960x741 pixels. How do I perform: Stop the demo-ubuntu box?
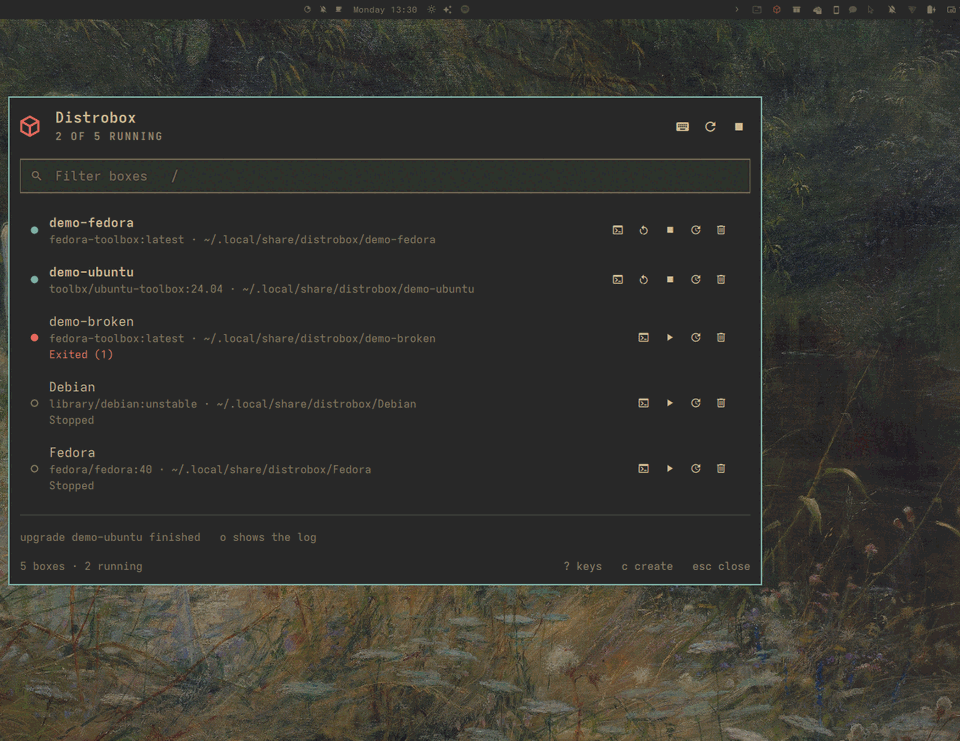pyautogui.click(x=670, y=280)
